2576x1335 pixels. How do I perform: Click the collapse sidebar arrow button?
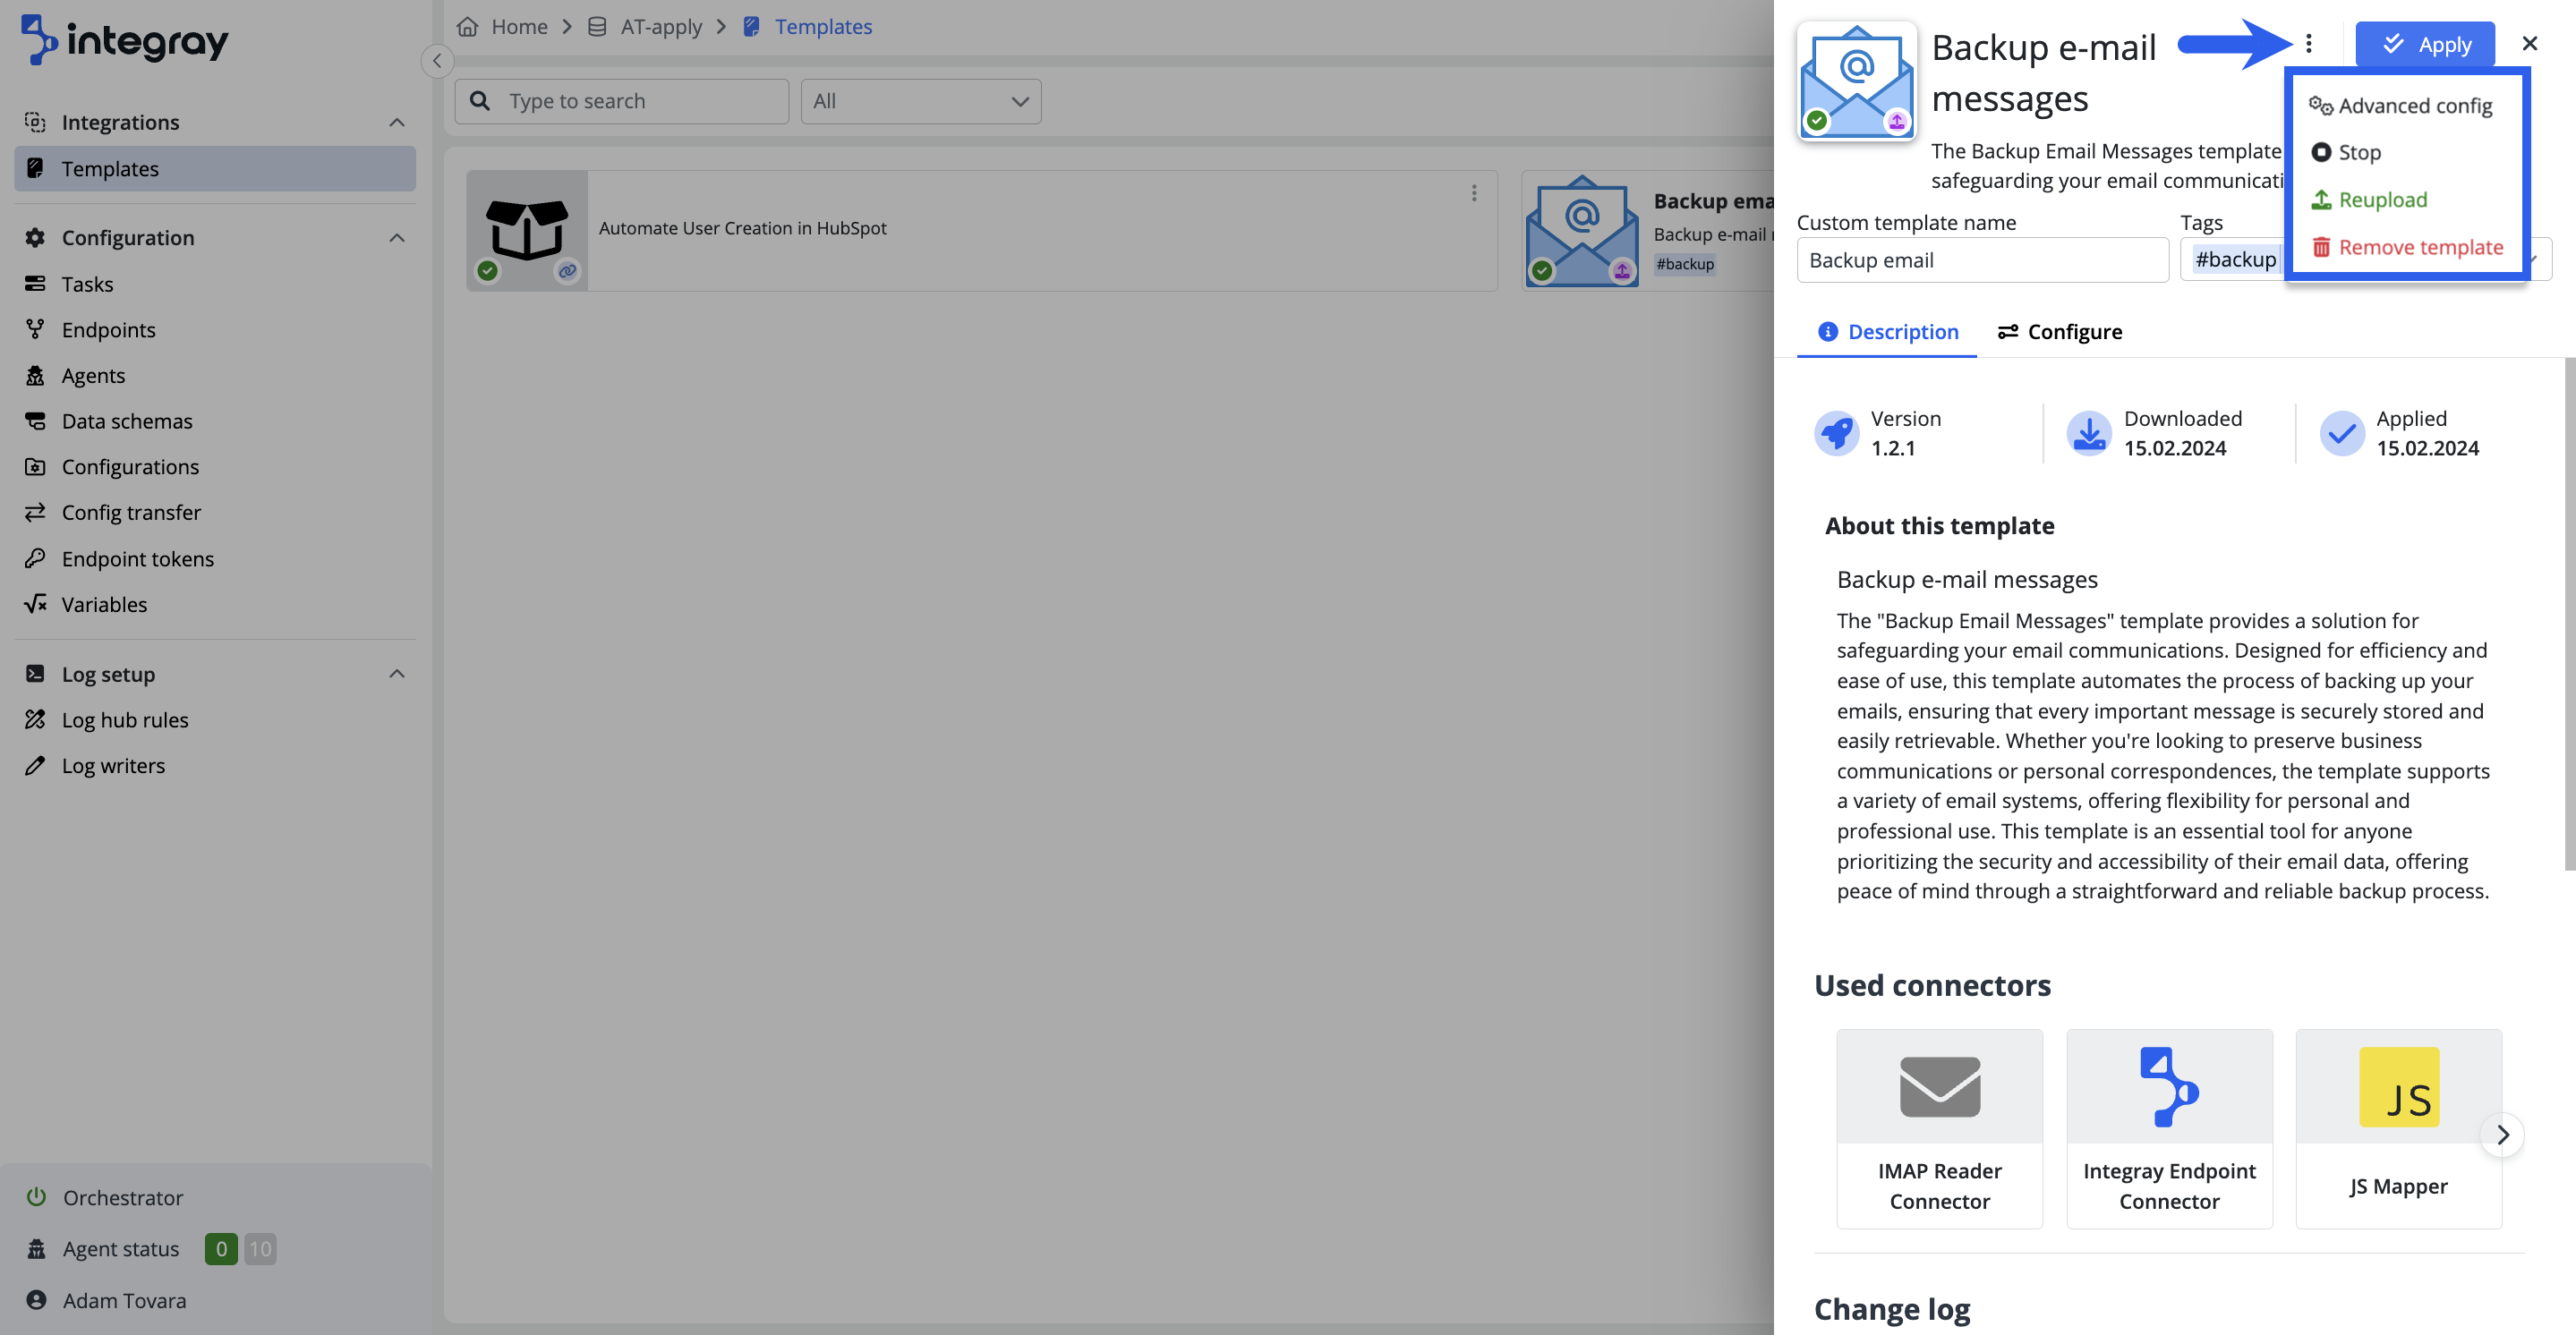[437, 61]
